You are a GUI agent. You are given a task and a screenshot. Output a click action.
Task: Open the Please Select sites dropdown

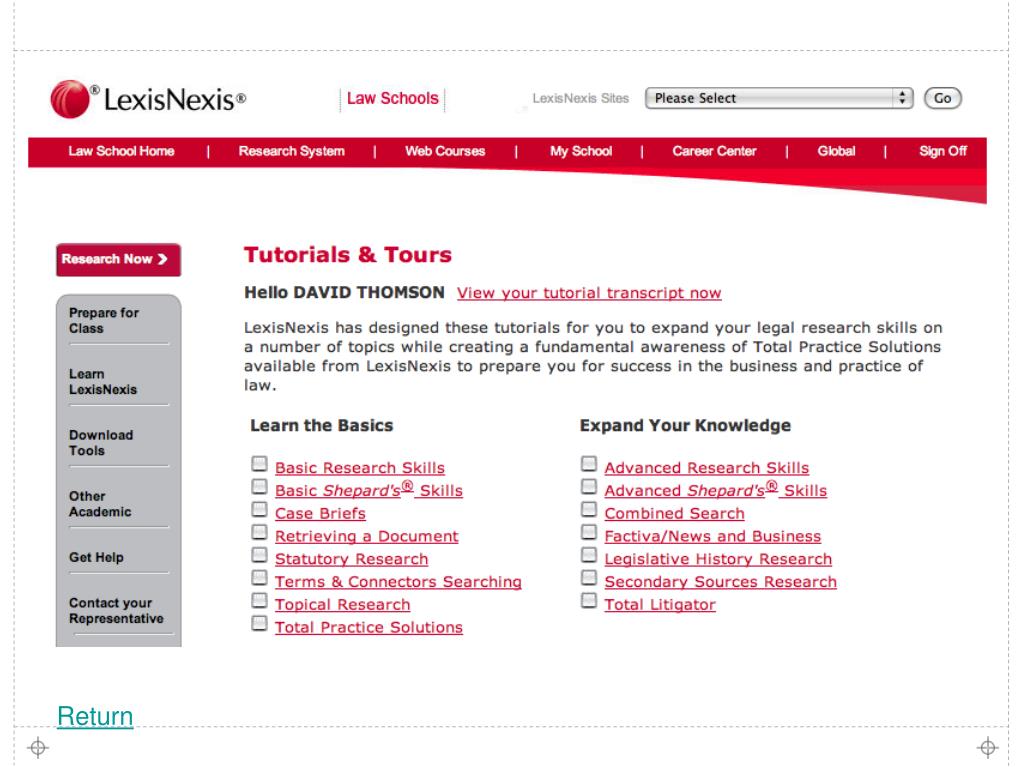pyautogui.click(x=778, y=98)
